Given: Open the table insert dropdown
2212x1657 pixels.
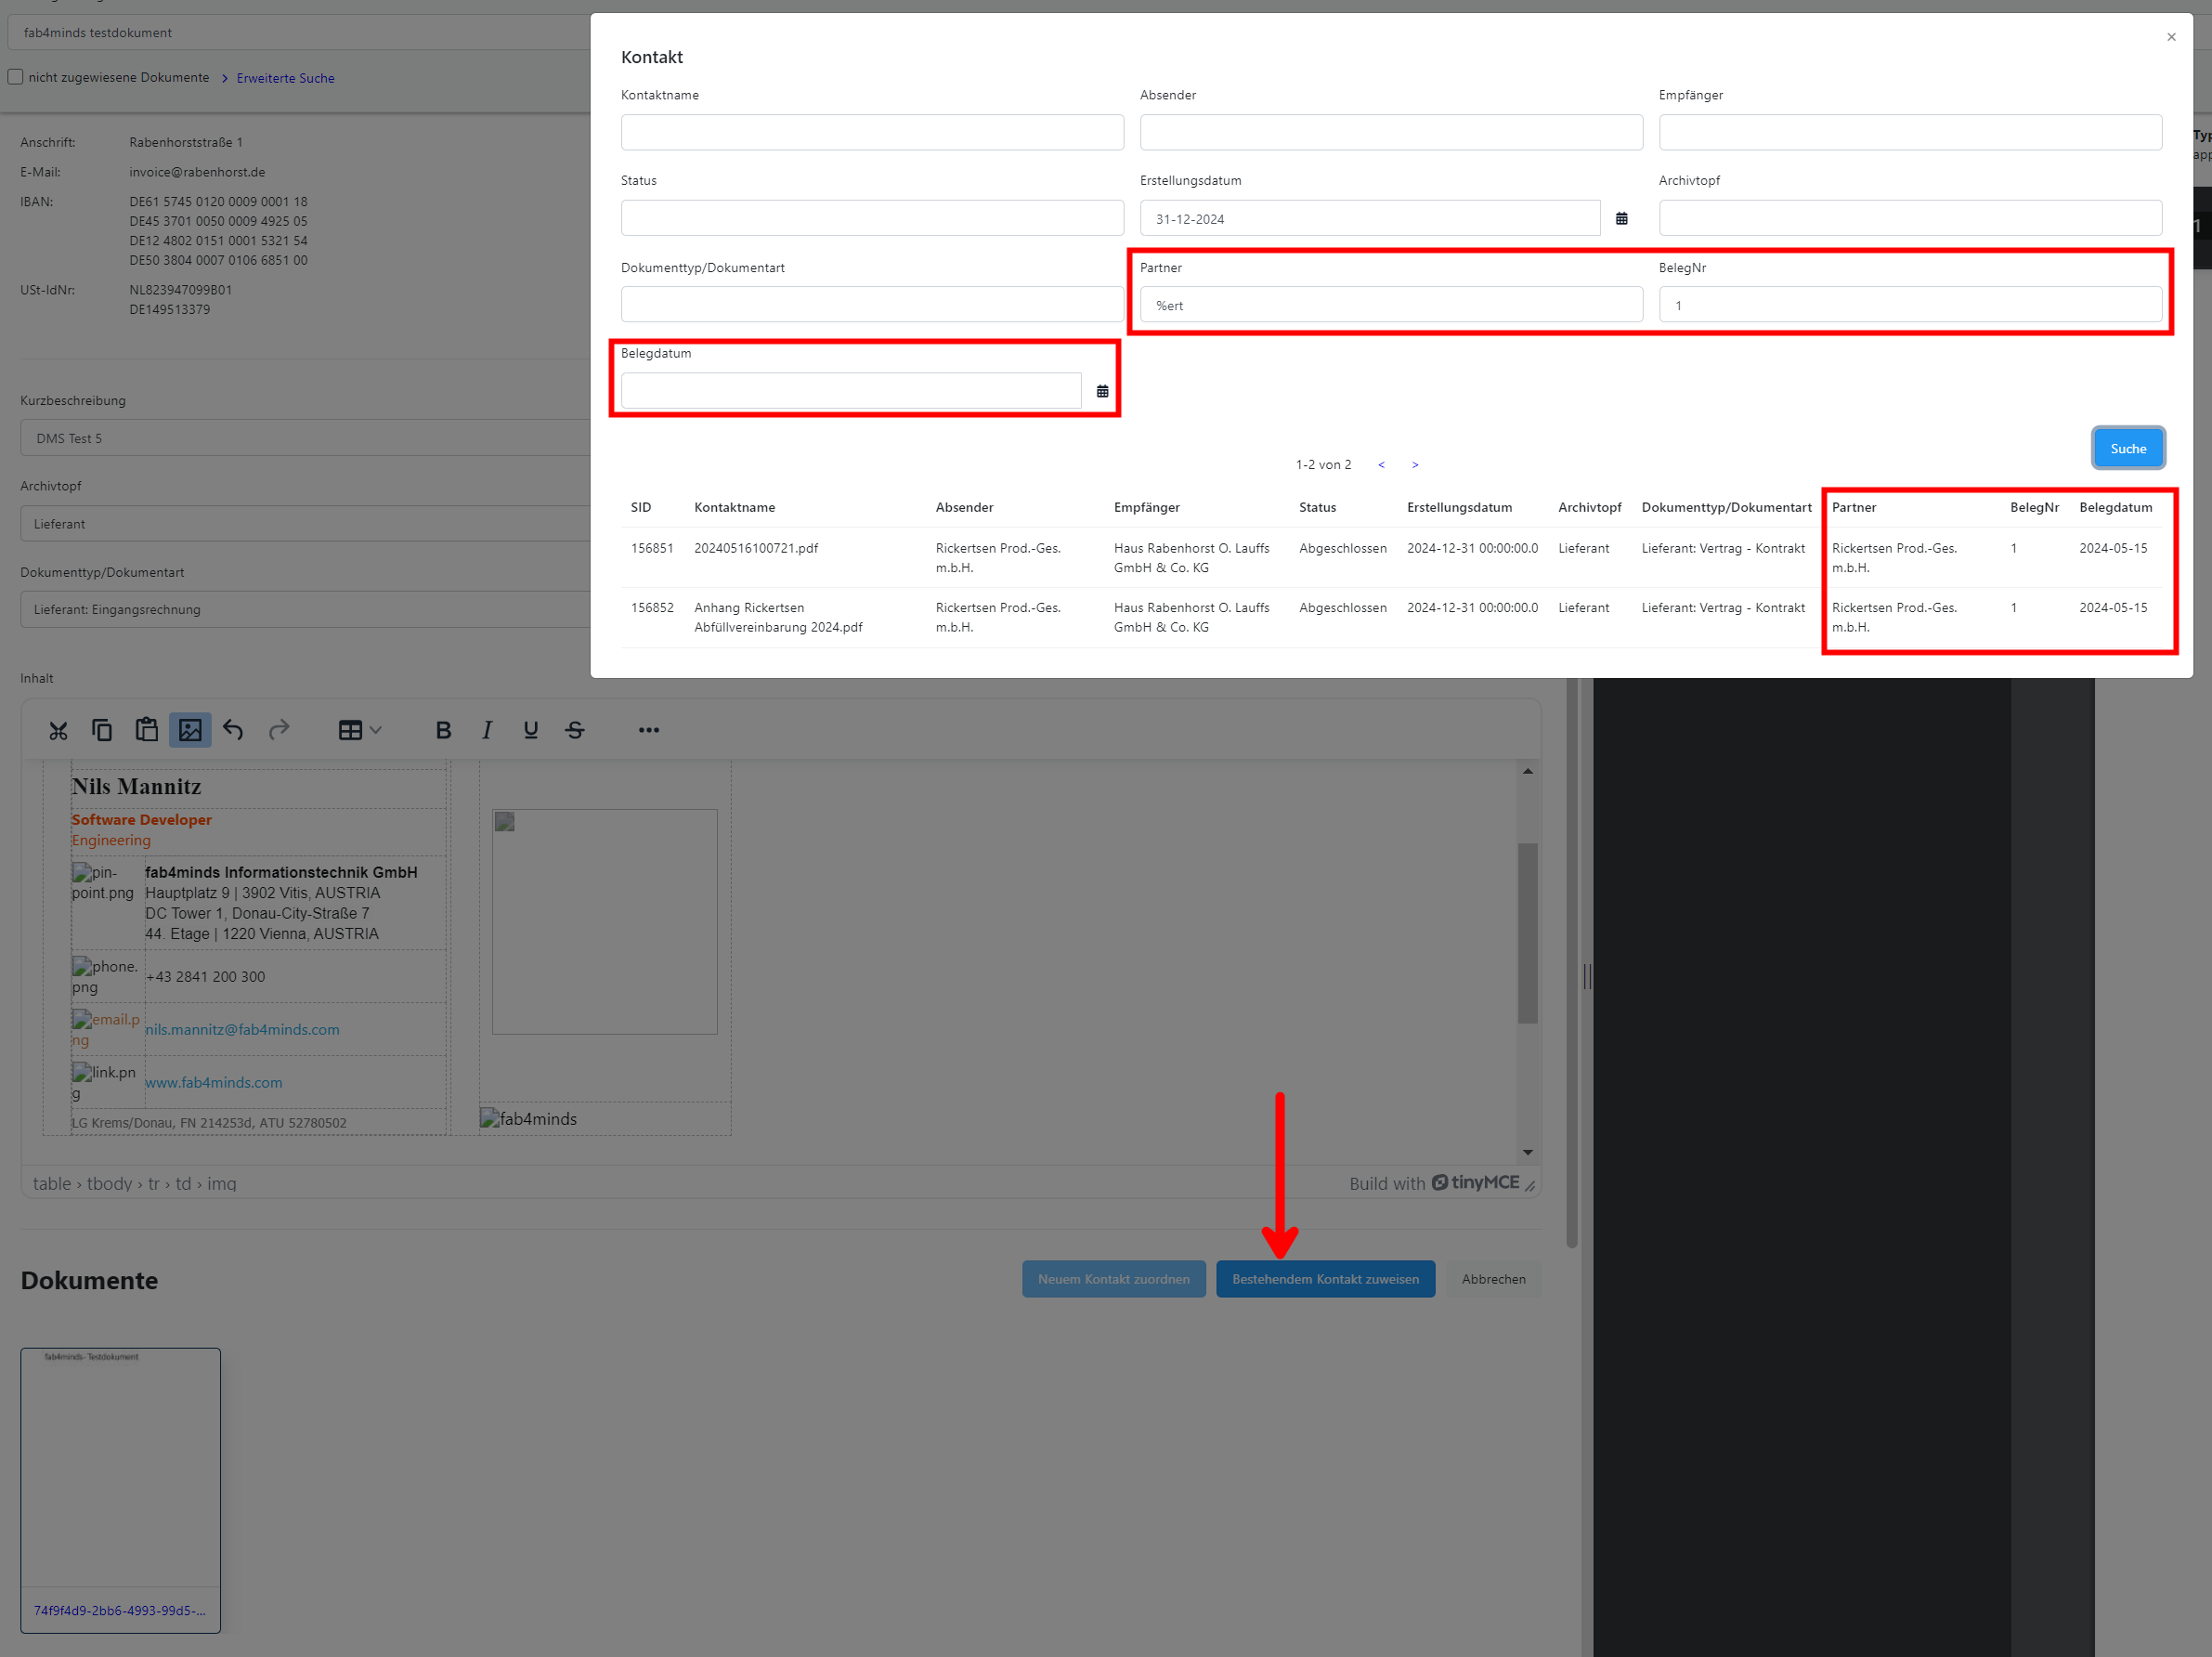Looking at the screenshot, I should click(x=359, y=730).
